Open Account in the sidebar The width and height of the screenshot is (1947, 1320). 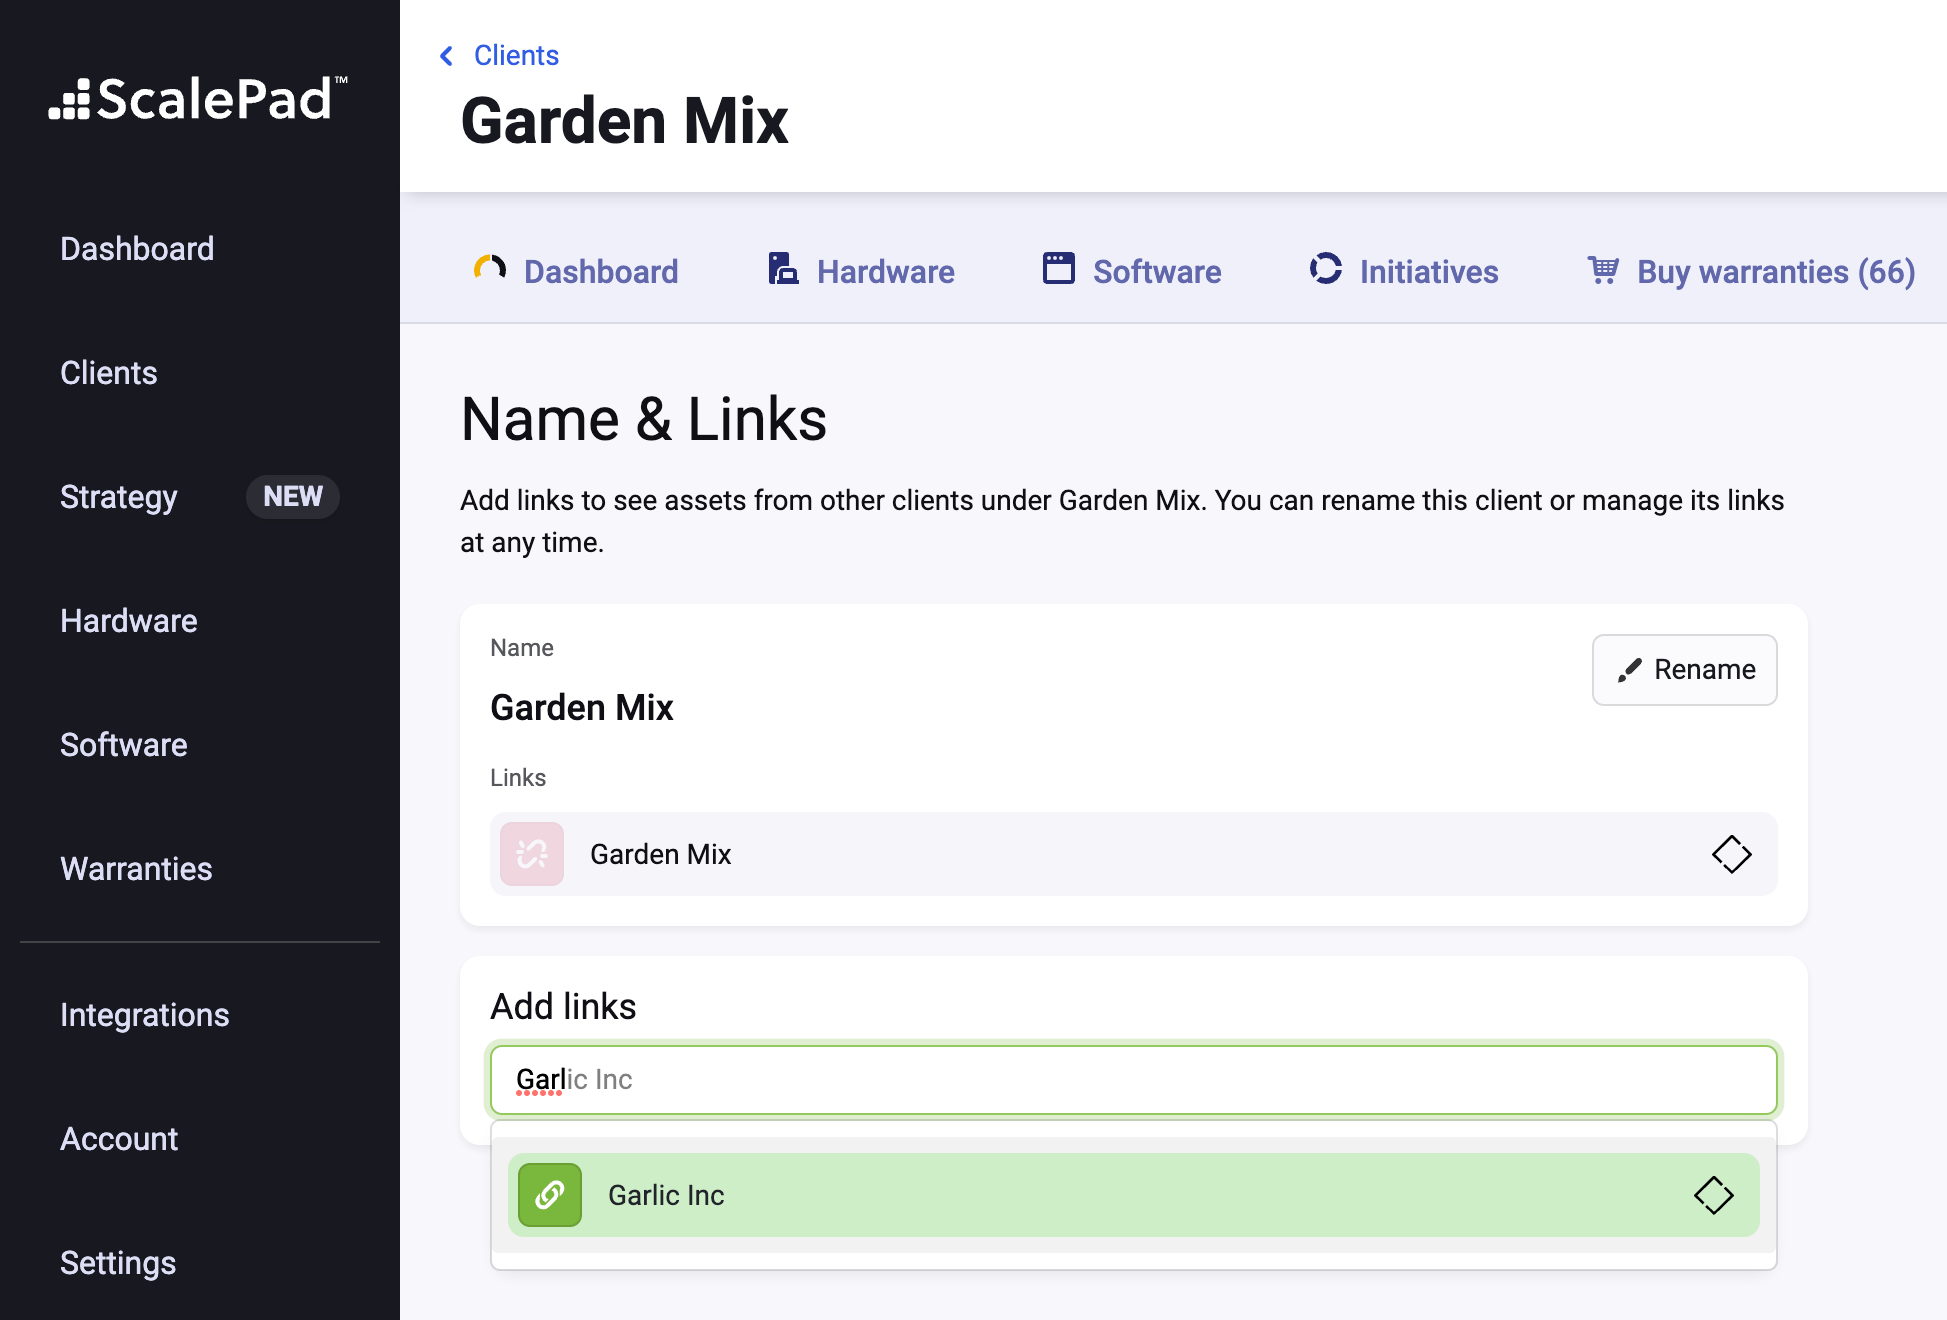click(119, 1139)
